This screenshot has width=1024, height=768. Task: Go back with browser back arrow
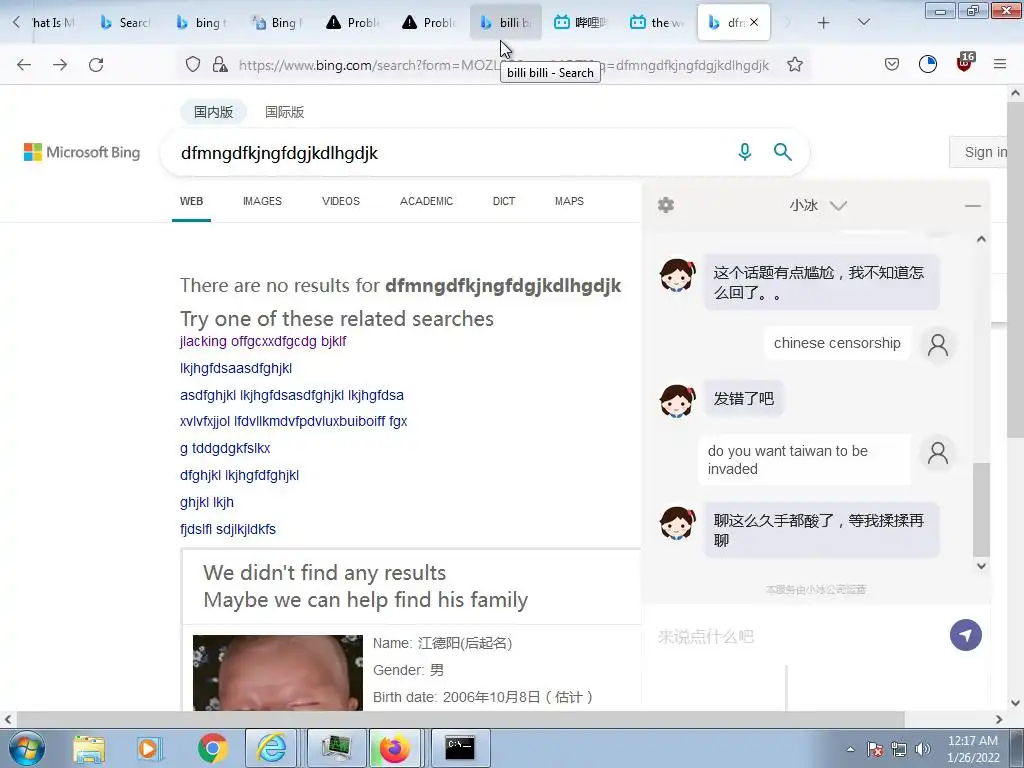(x=24, y=65)
